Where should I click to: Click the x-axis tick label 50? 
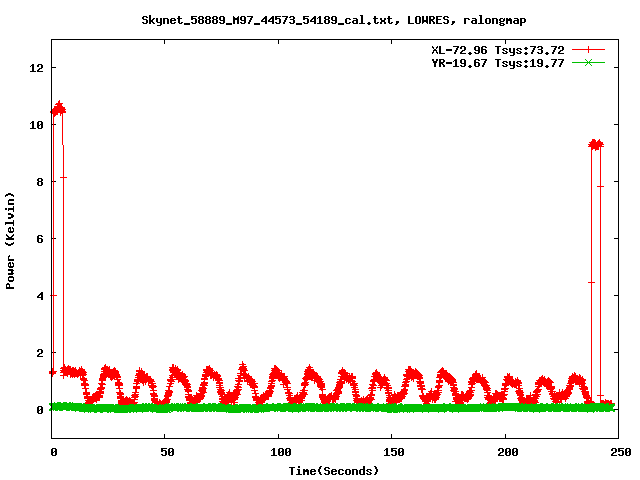(x=167, y=452)
